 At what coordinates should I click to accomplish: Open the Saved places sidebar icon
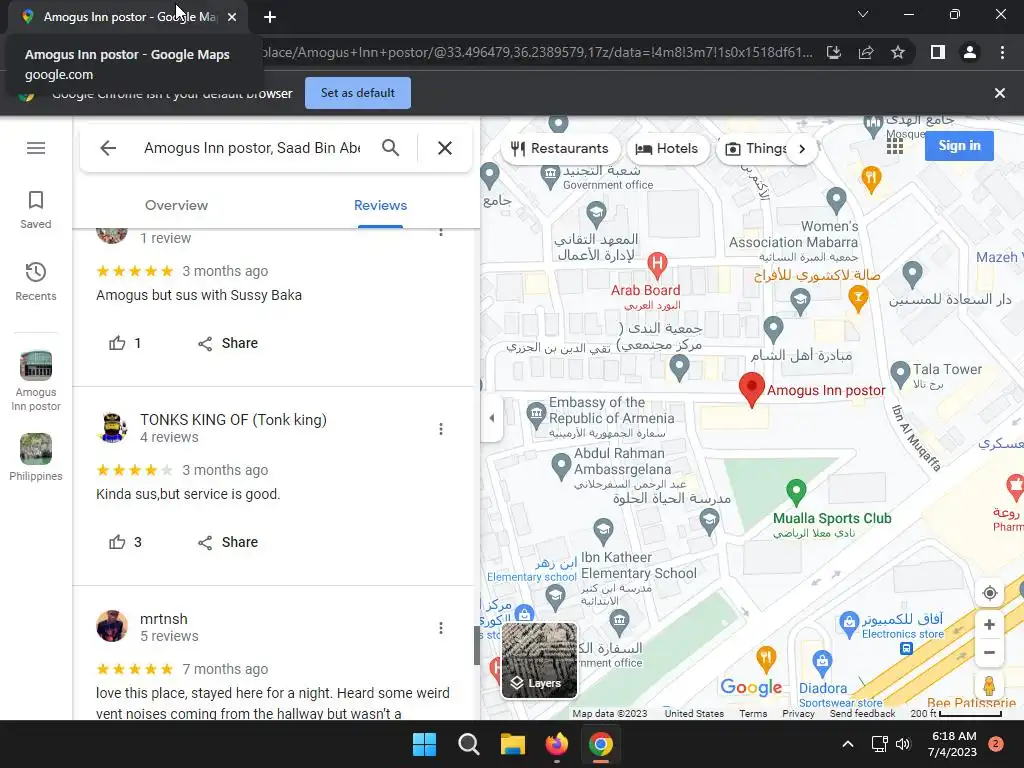pyautogui.click(x=36, y=210)
